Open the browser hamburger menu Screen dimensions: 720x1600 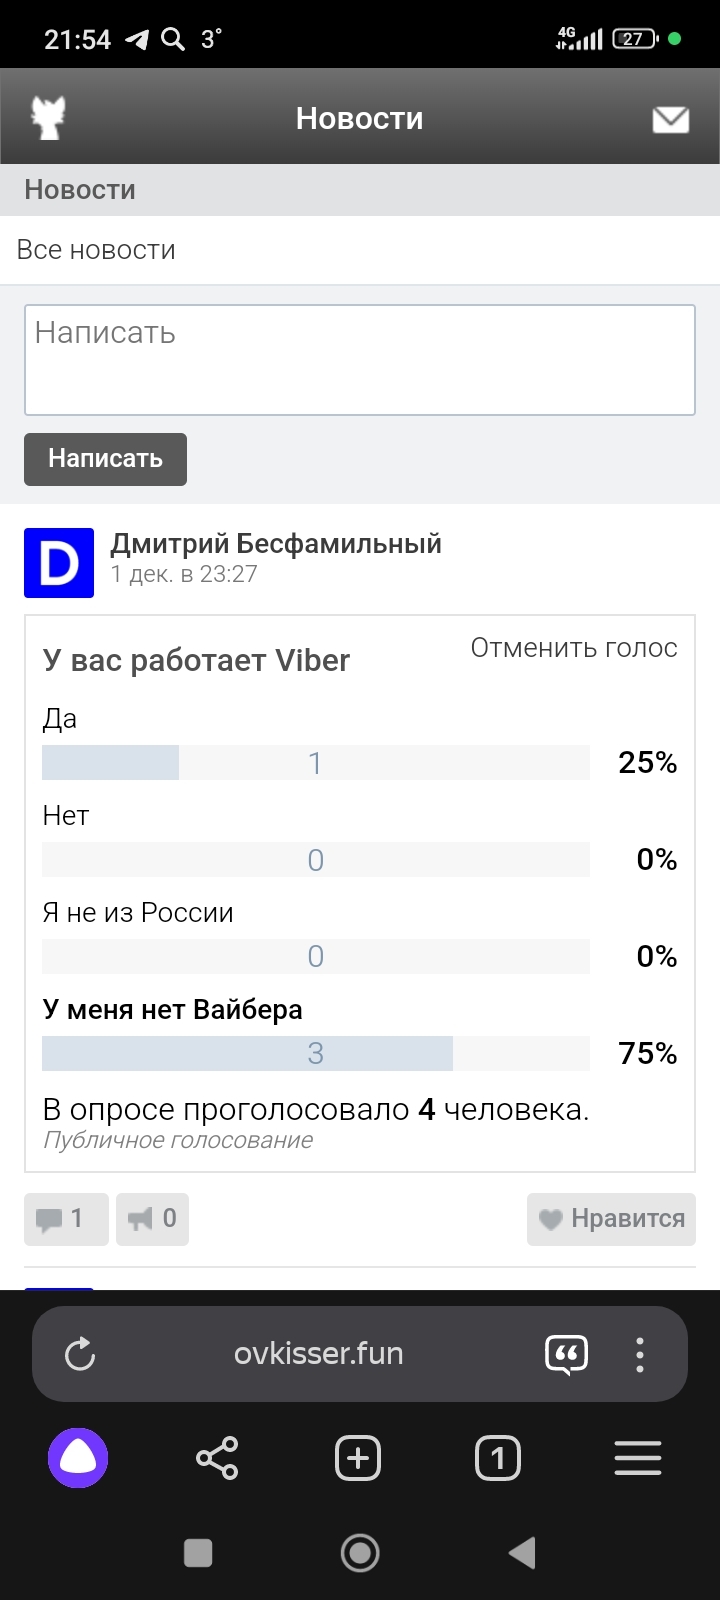point(638,1459)
